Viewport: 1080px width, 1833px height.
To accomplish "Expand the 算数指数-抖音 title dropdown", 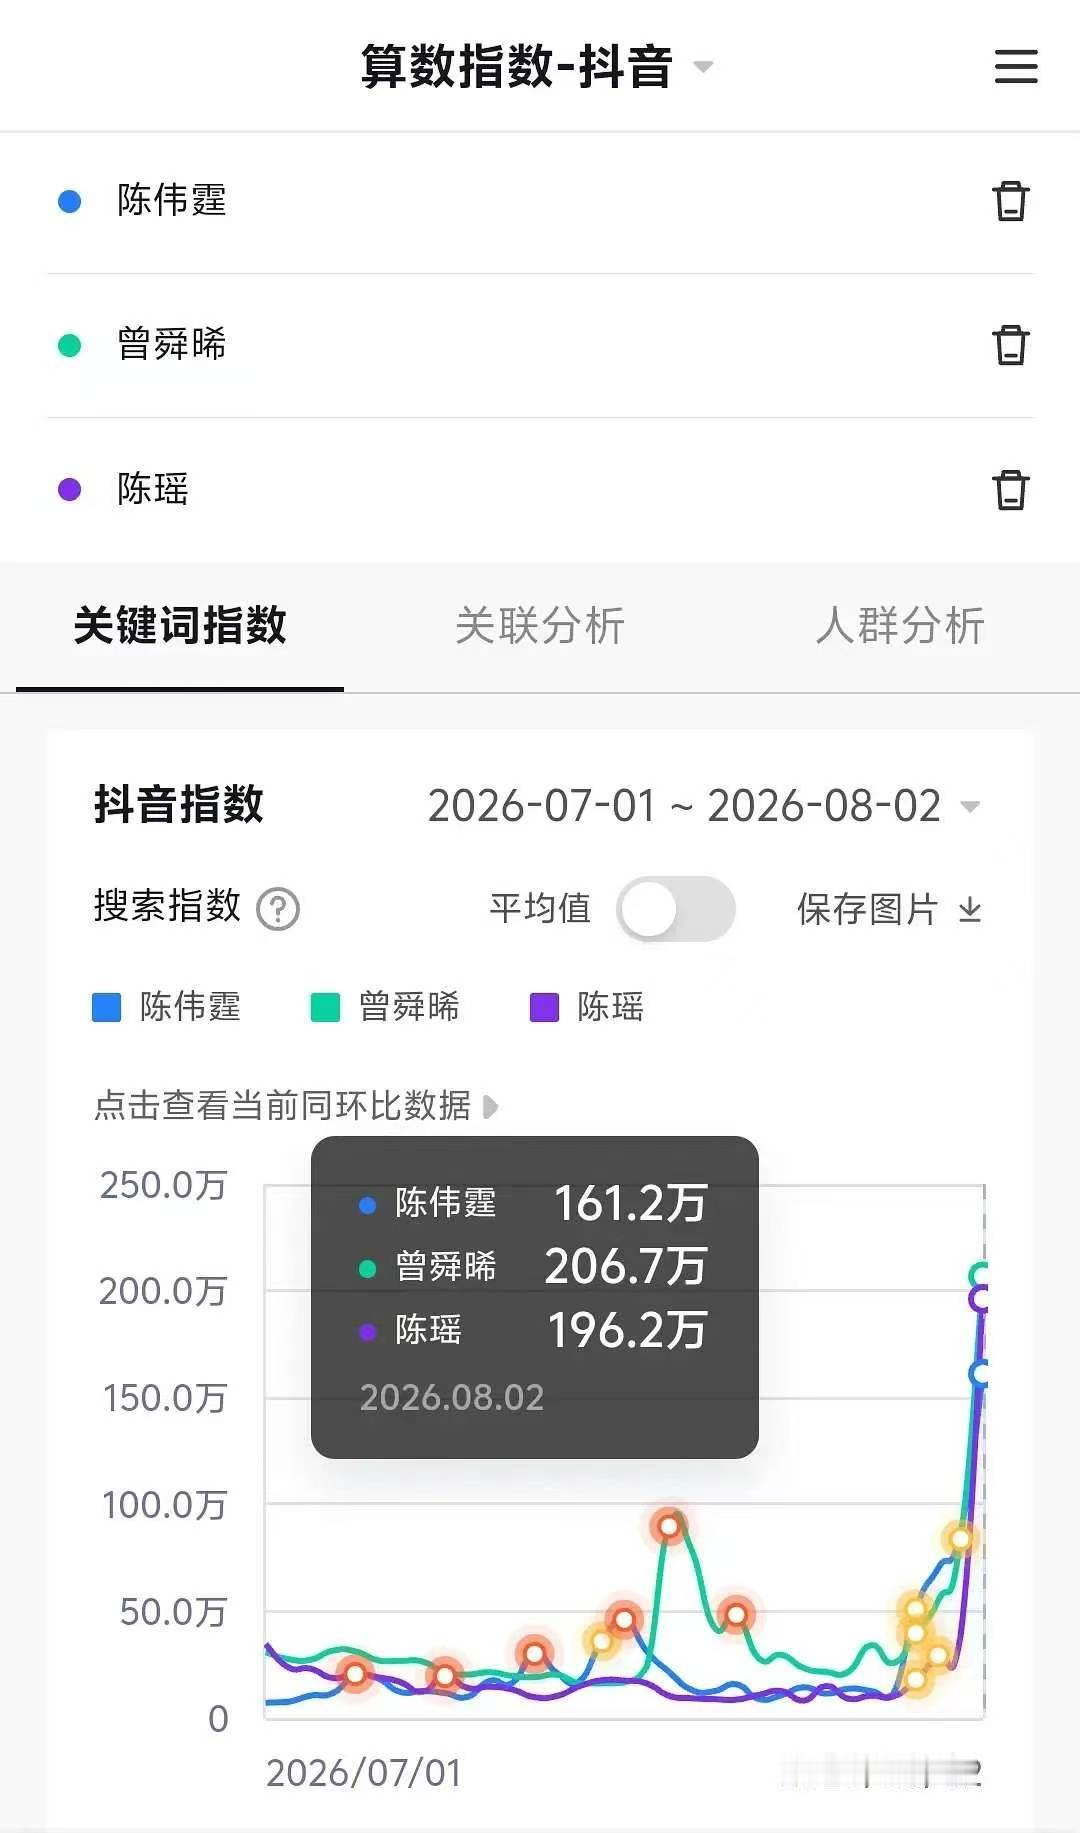I will [x=704, y=67].
